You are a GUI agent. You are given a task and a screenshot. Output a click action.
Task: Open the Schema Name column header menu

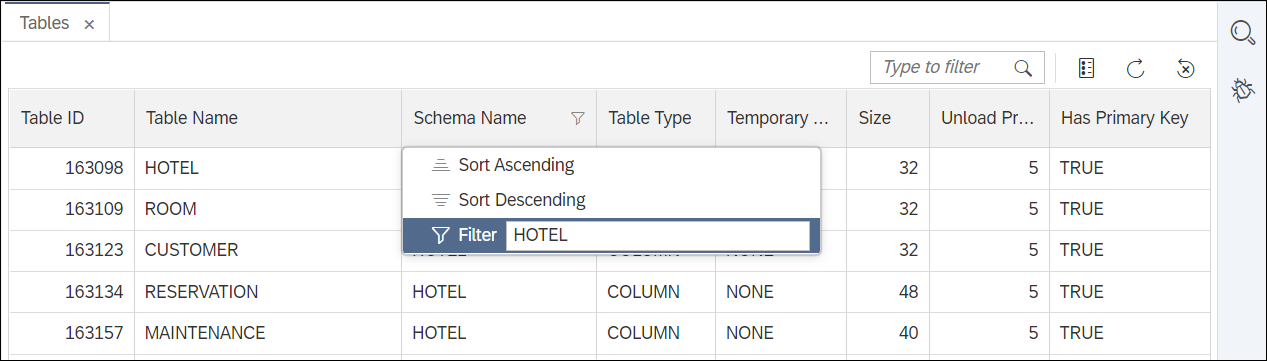tap(499, 118)
